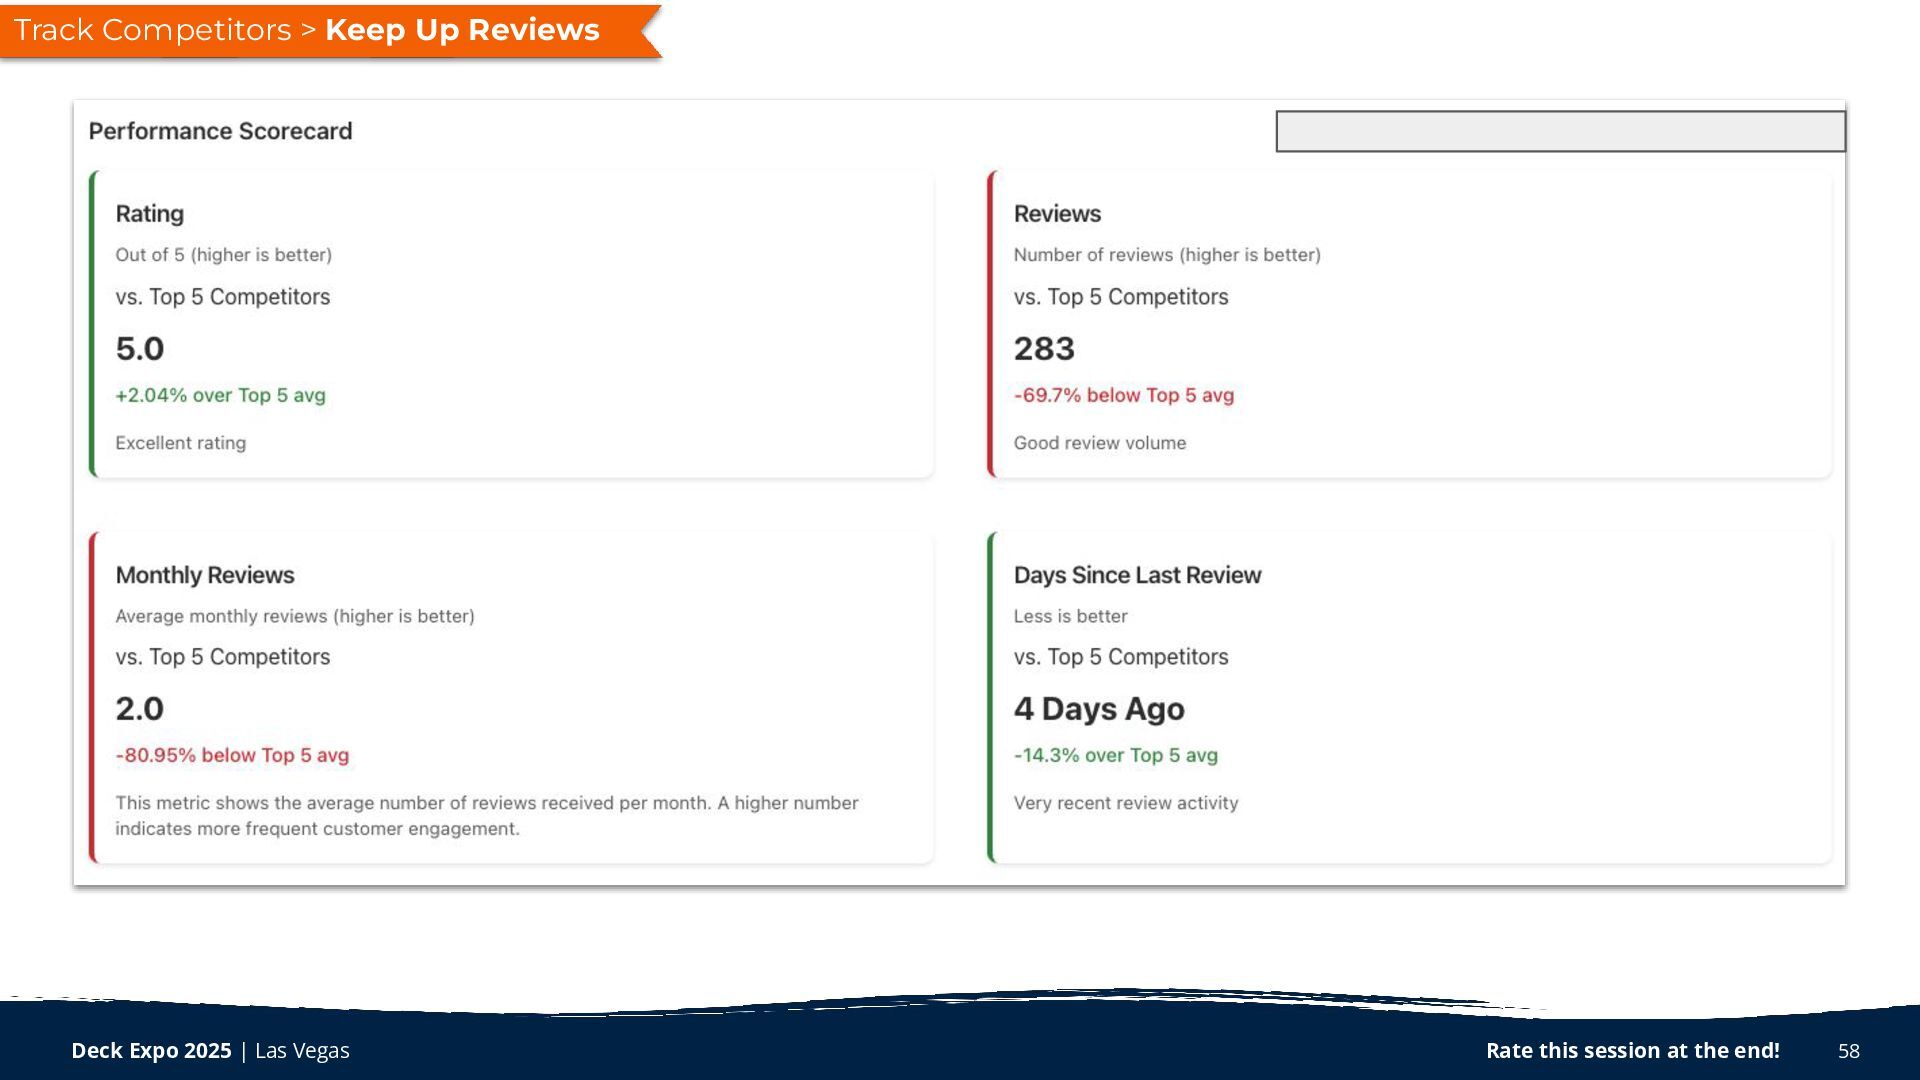Select the Reviews card heading
1920x1080 pixels.
point(1057,214)
